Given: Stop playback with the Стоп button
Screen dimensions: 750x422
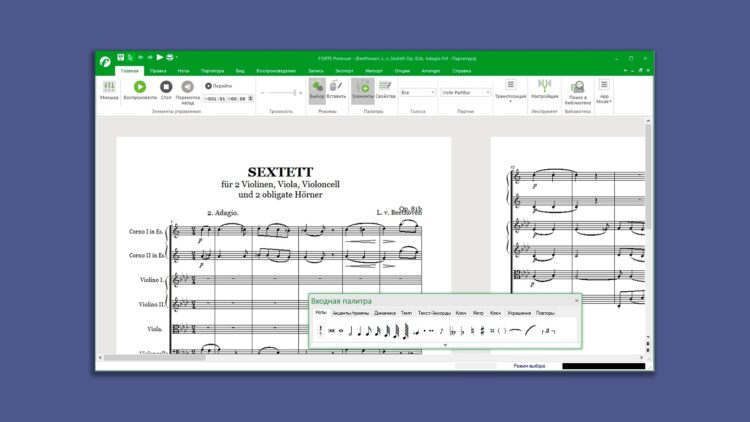Looking at the screenshot, I should click(x=166, y=89).
